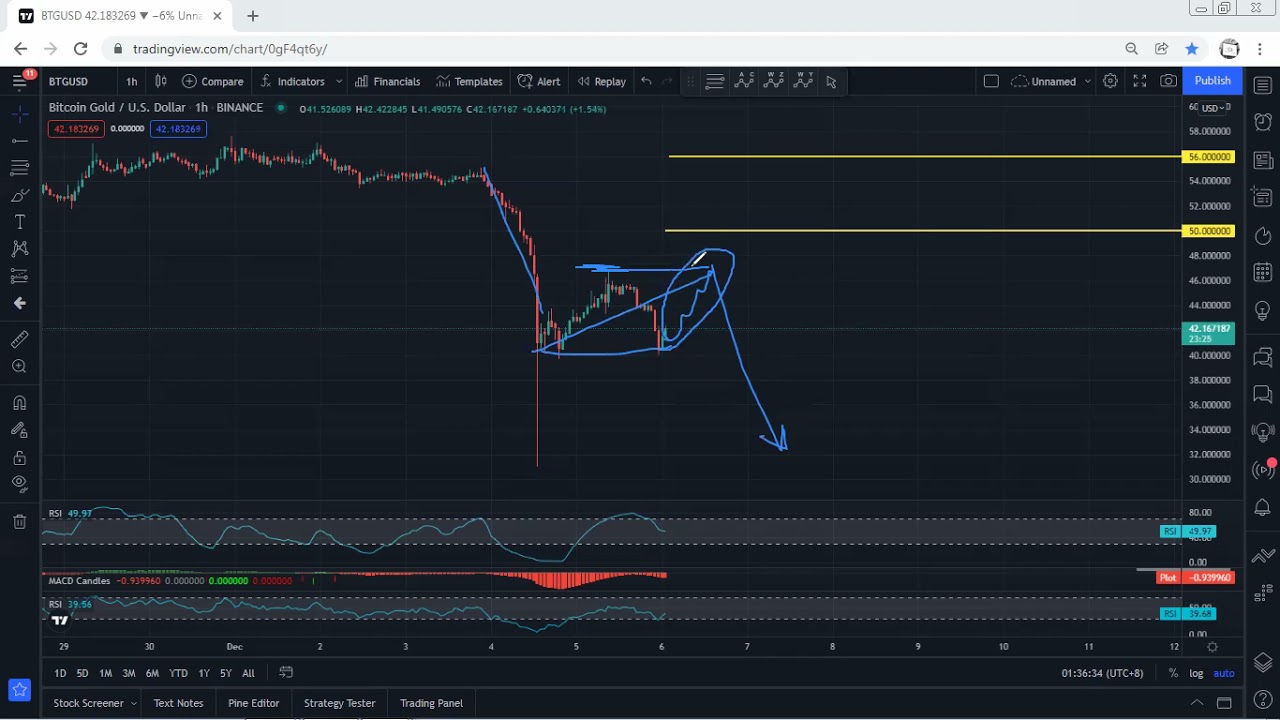1280x720 pixels.
Task: Open the prediction and measurement tools
Action: (x=19, y=276)
